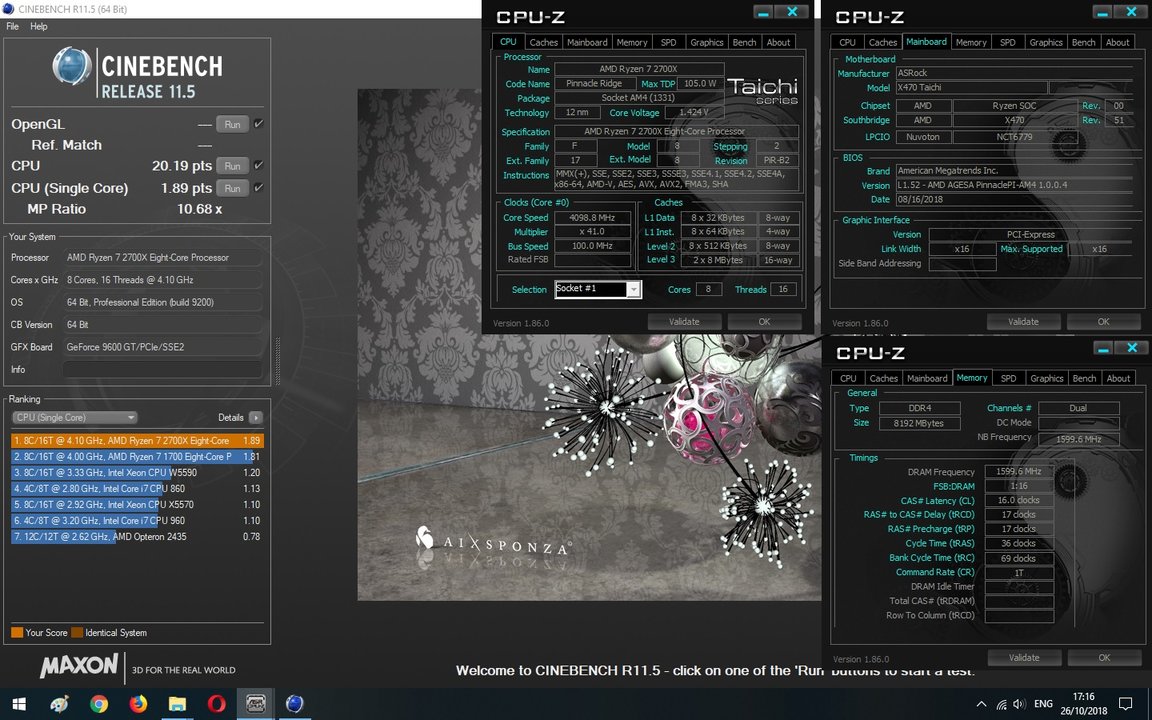Open Caches tab in CPU window
Screen dimensions: 1152x720
pos(544,43)
